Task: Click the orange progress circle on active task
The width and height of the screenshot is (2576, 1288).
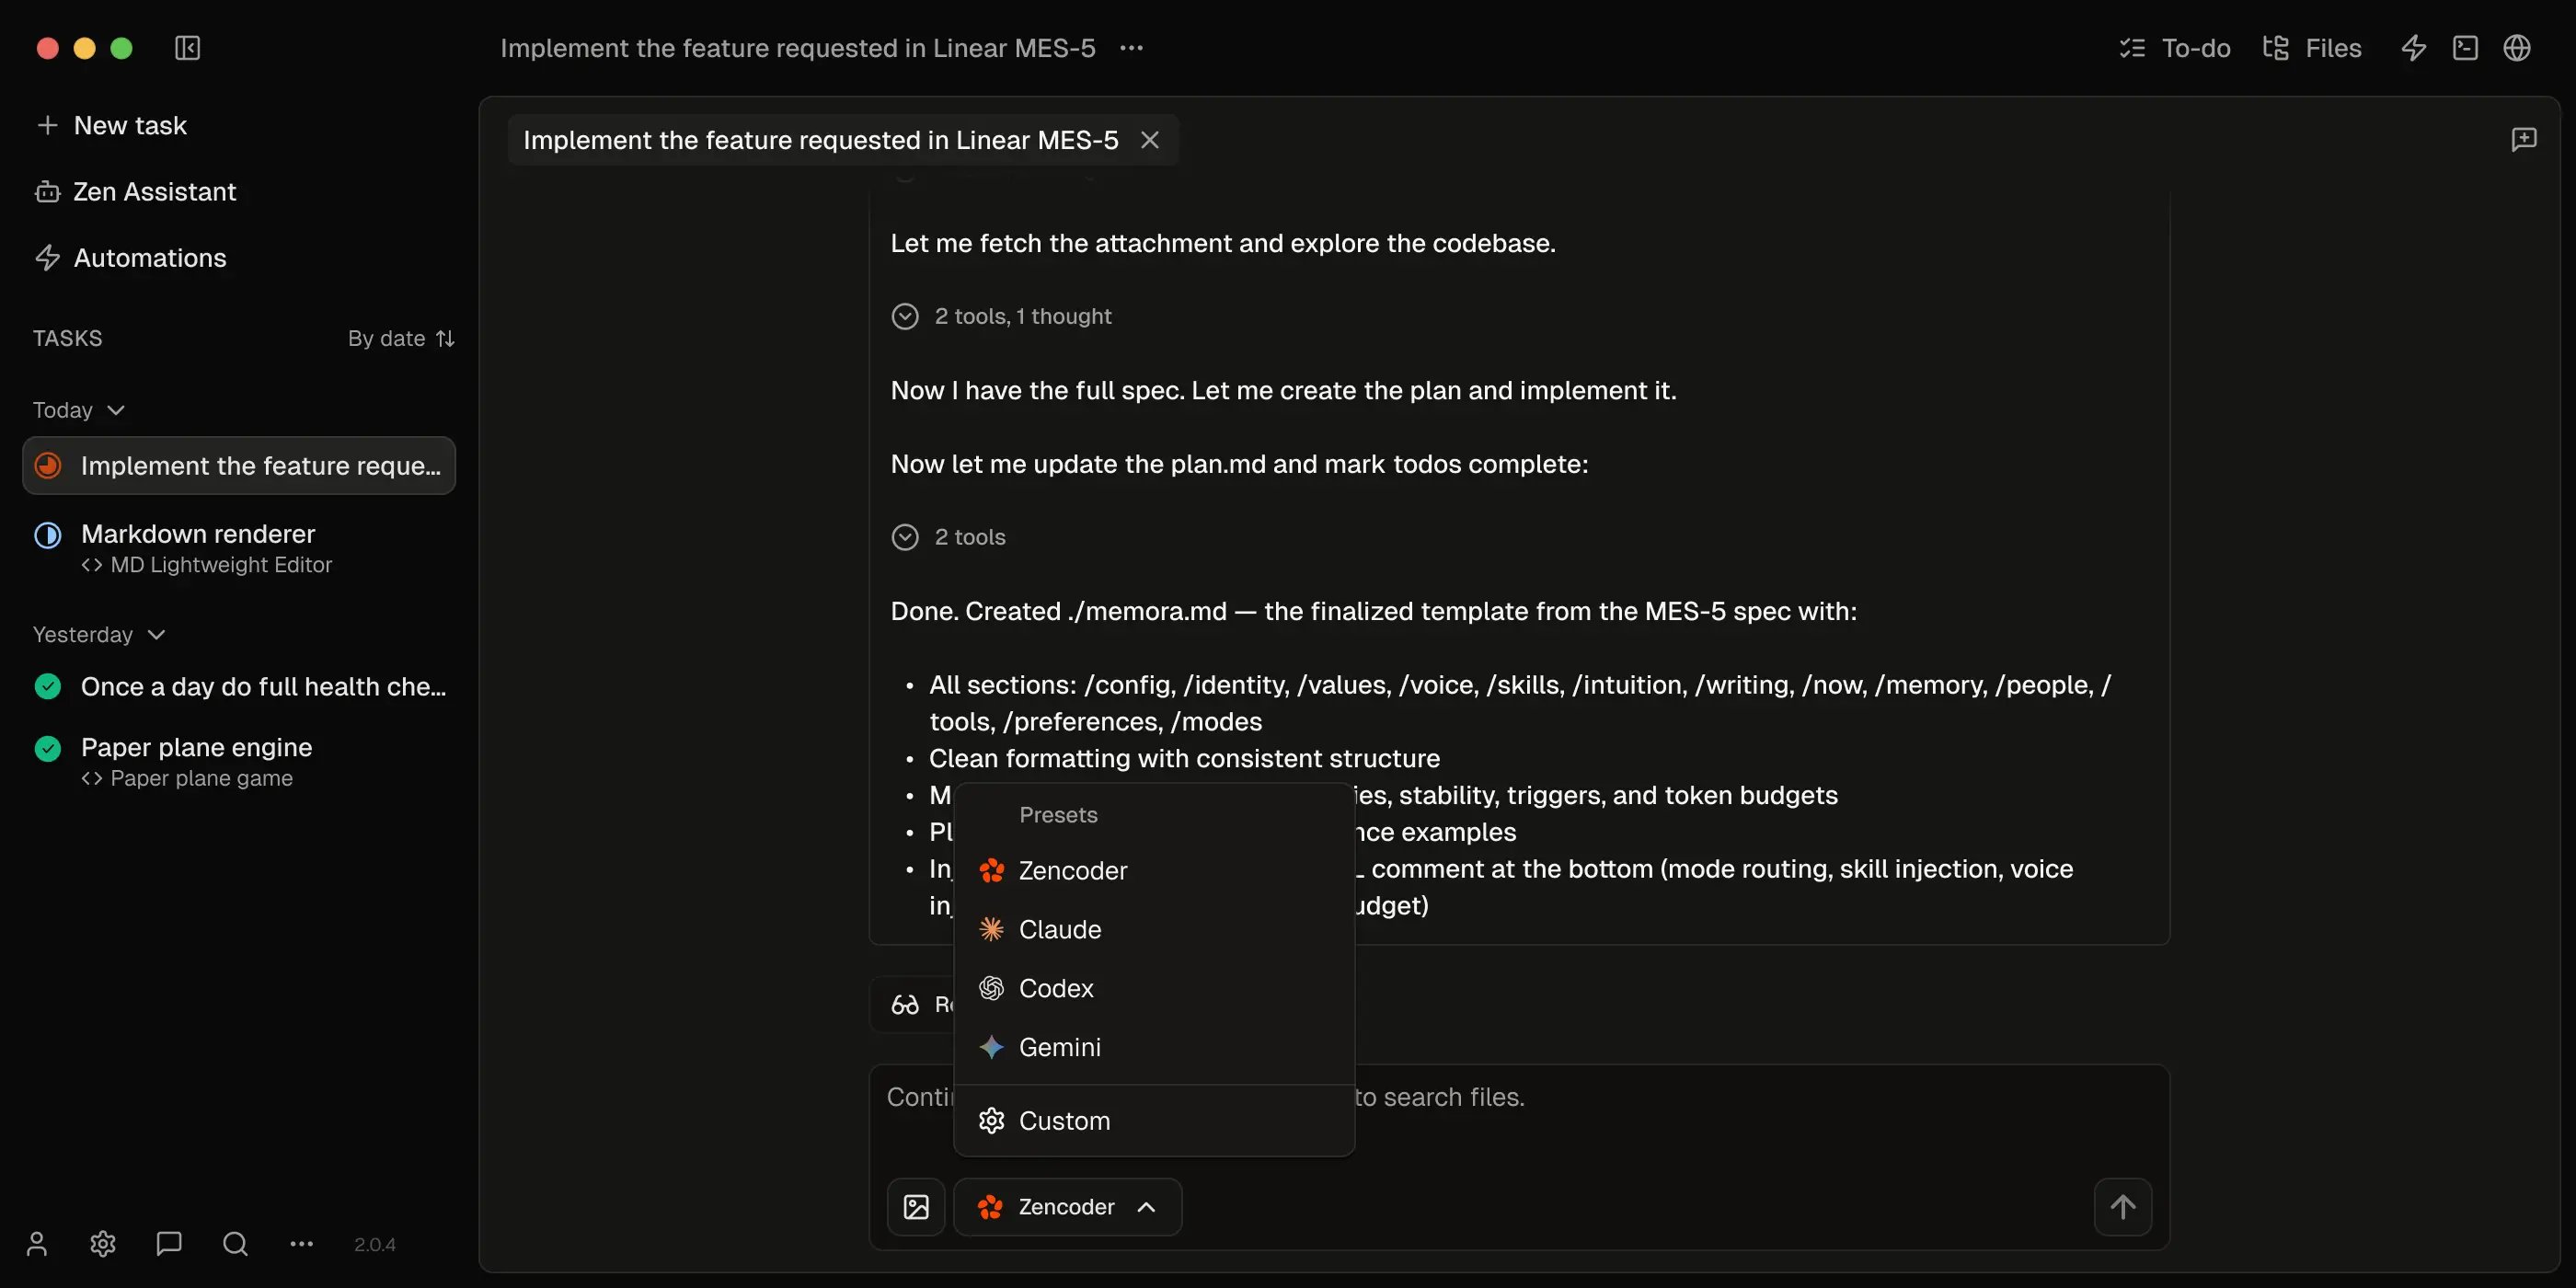Action: (x=47, y=465)
